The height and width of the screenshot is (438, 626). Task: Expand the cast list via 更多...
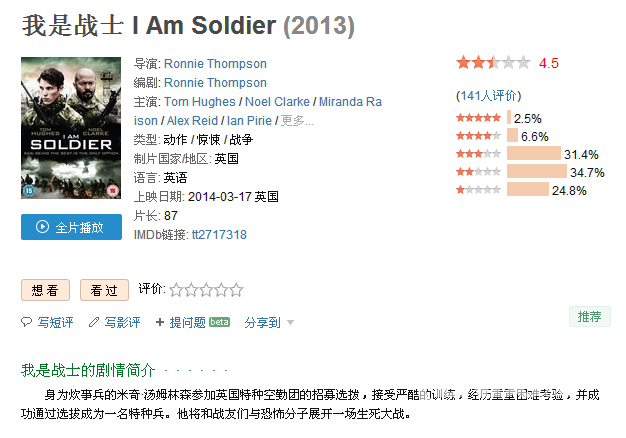pyautogui.click(x=297, y=121)
